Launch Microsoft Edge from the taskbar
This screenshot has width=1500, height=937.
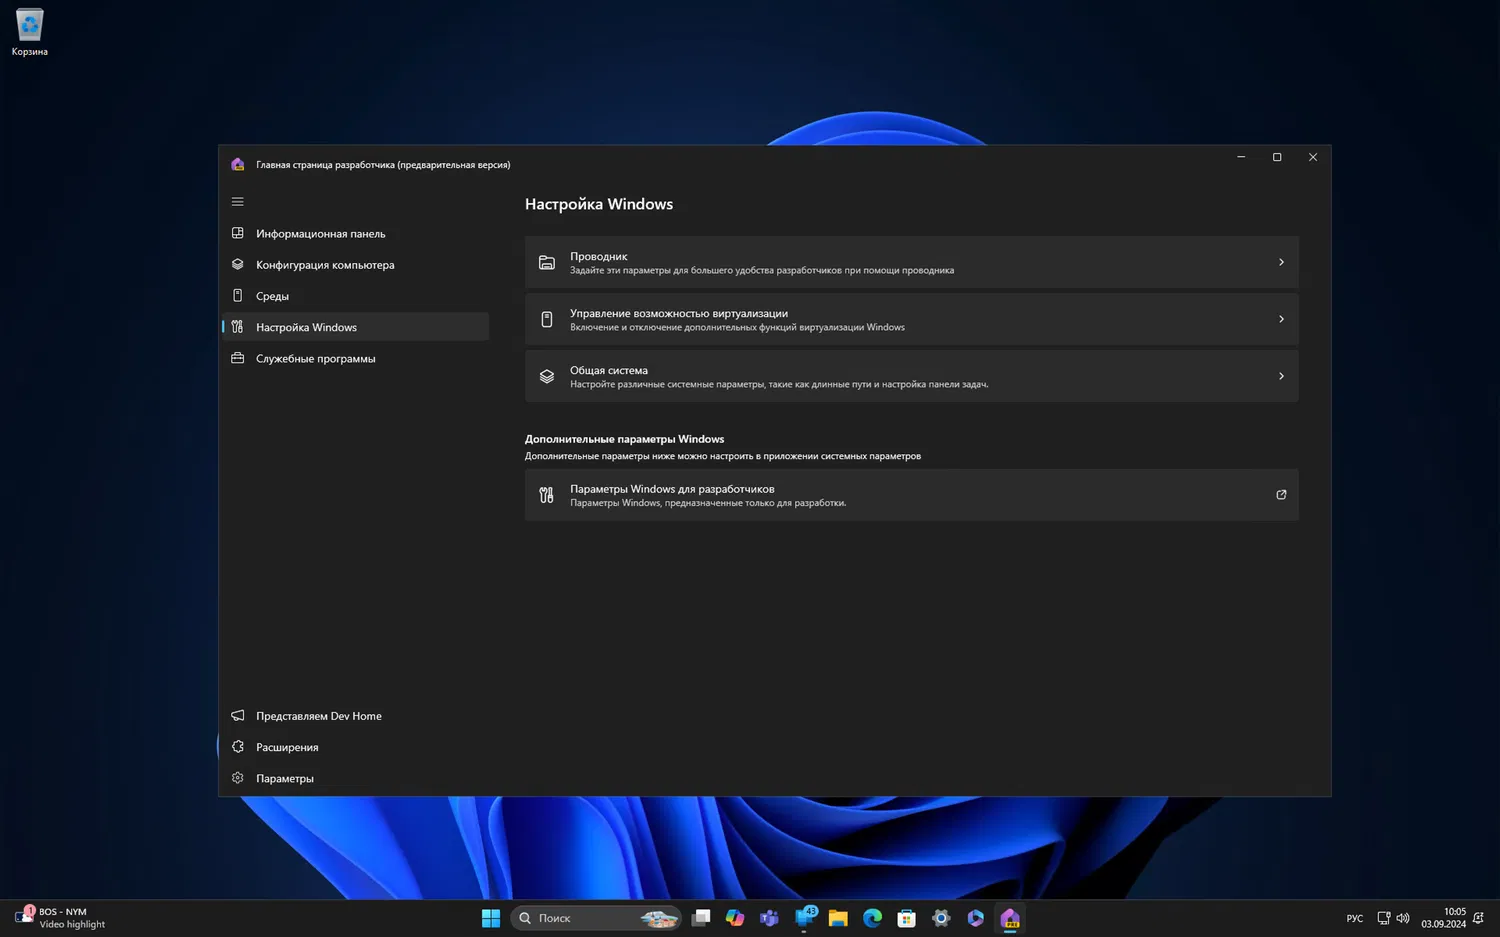coord(872,918)
